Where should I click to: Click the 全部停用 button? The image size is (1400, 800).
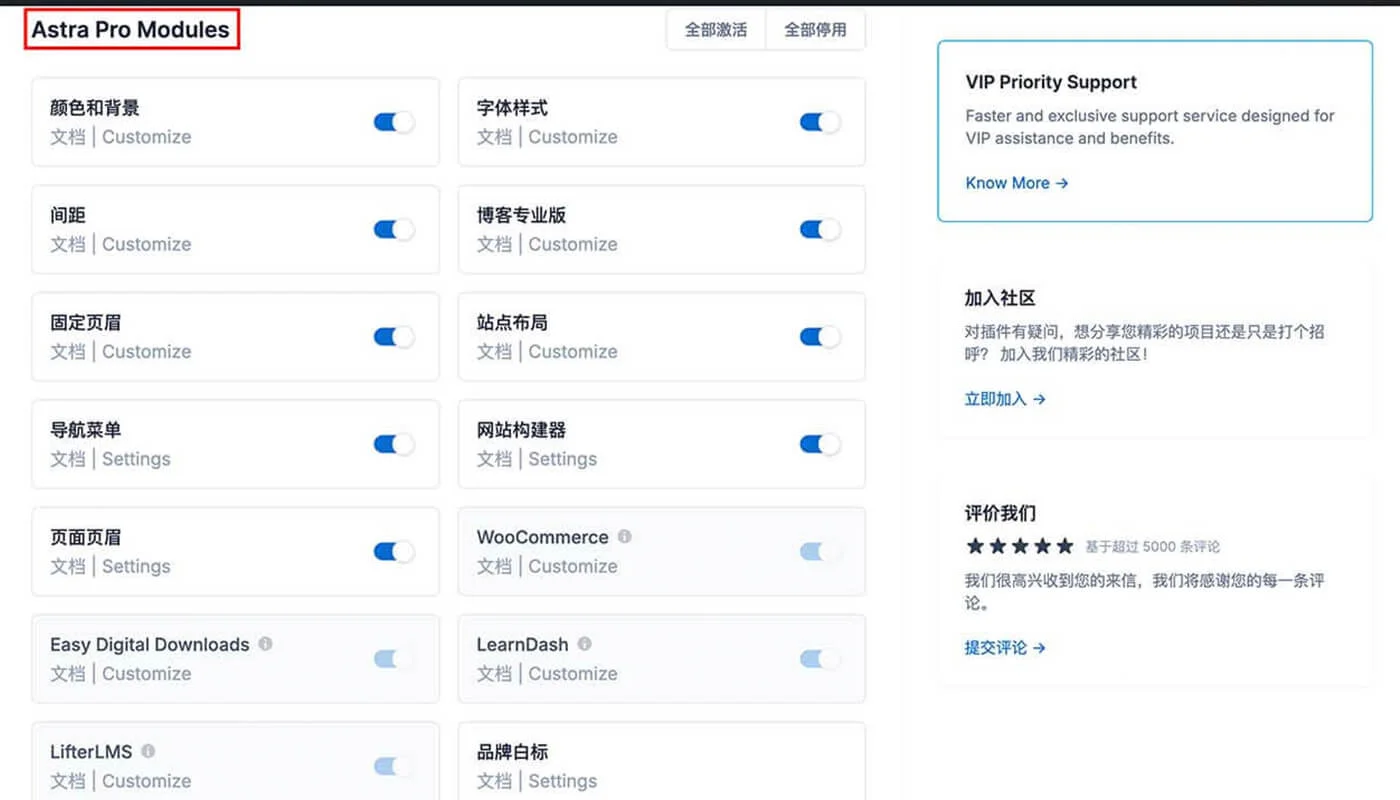(x=815, y=30)
